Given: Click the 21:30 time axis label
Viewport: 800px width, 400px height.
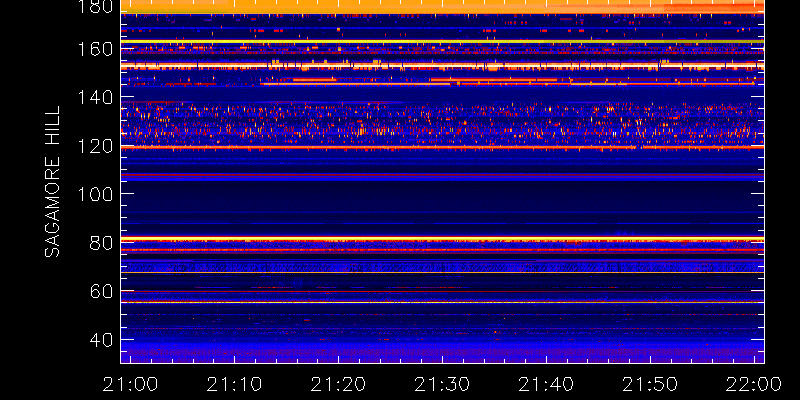Looking at the screenshot, I should point(443,384).
